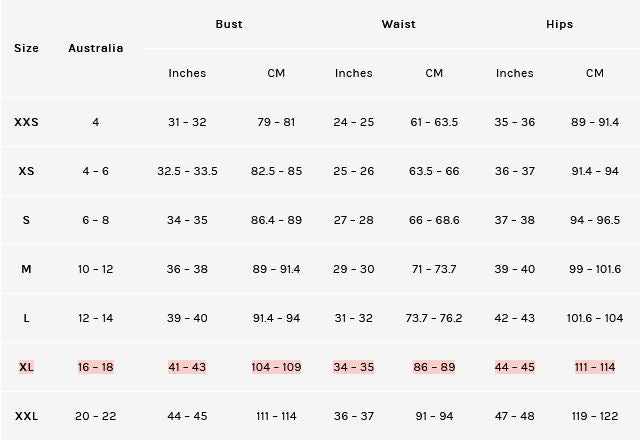This screenshot has height=441, width=644.
Task: Click the Inches subheader under Hips
Action: [515, 73]
